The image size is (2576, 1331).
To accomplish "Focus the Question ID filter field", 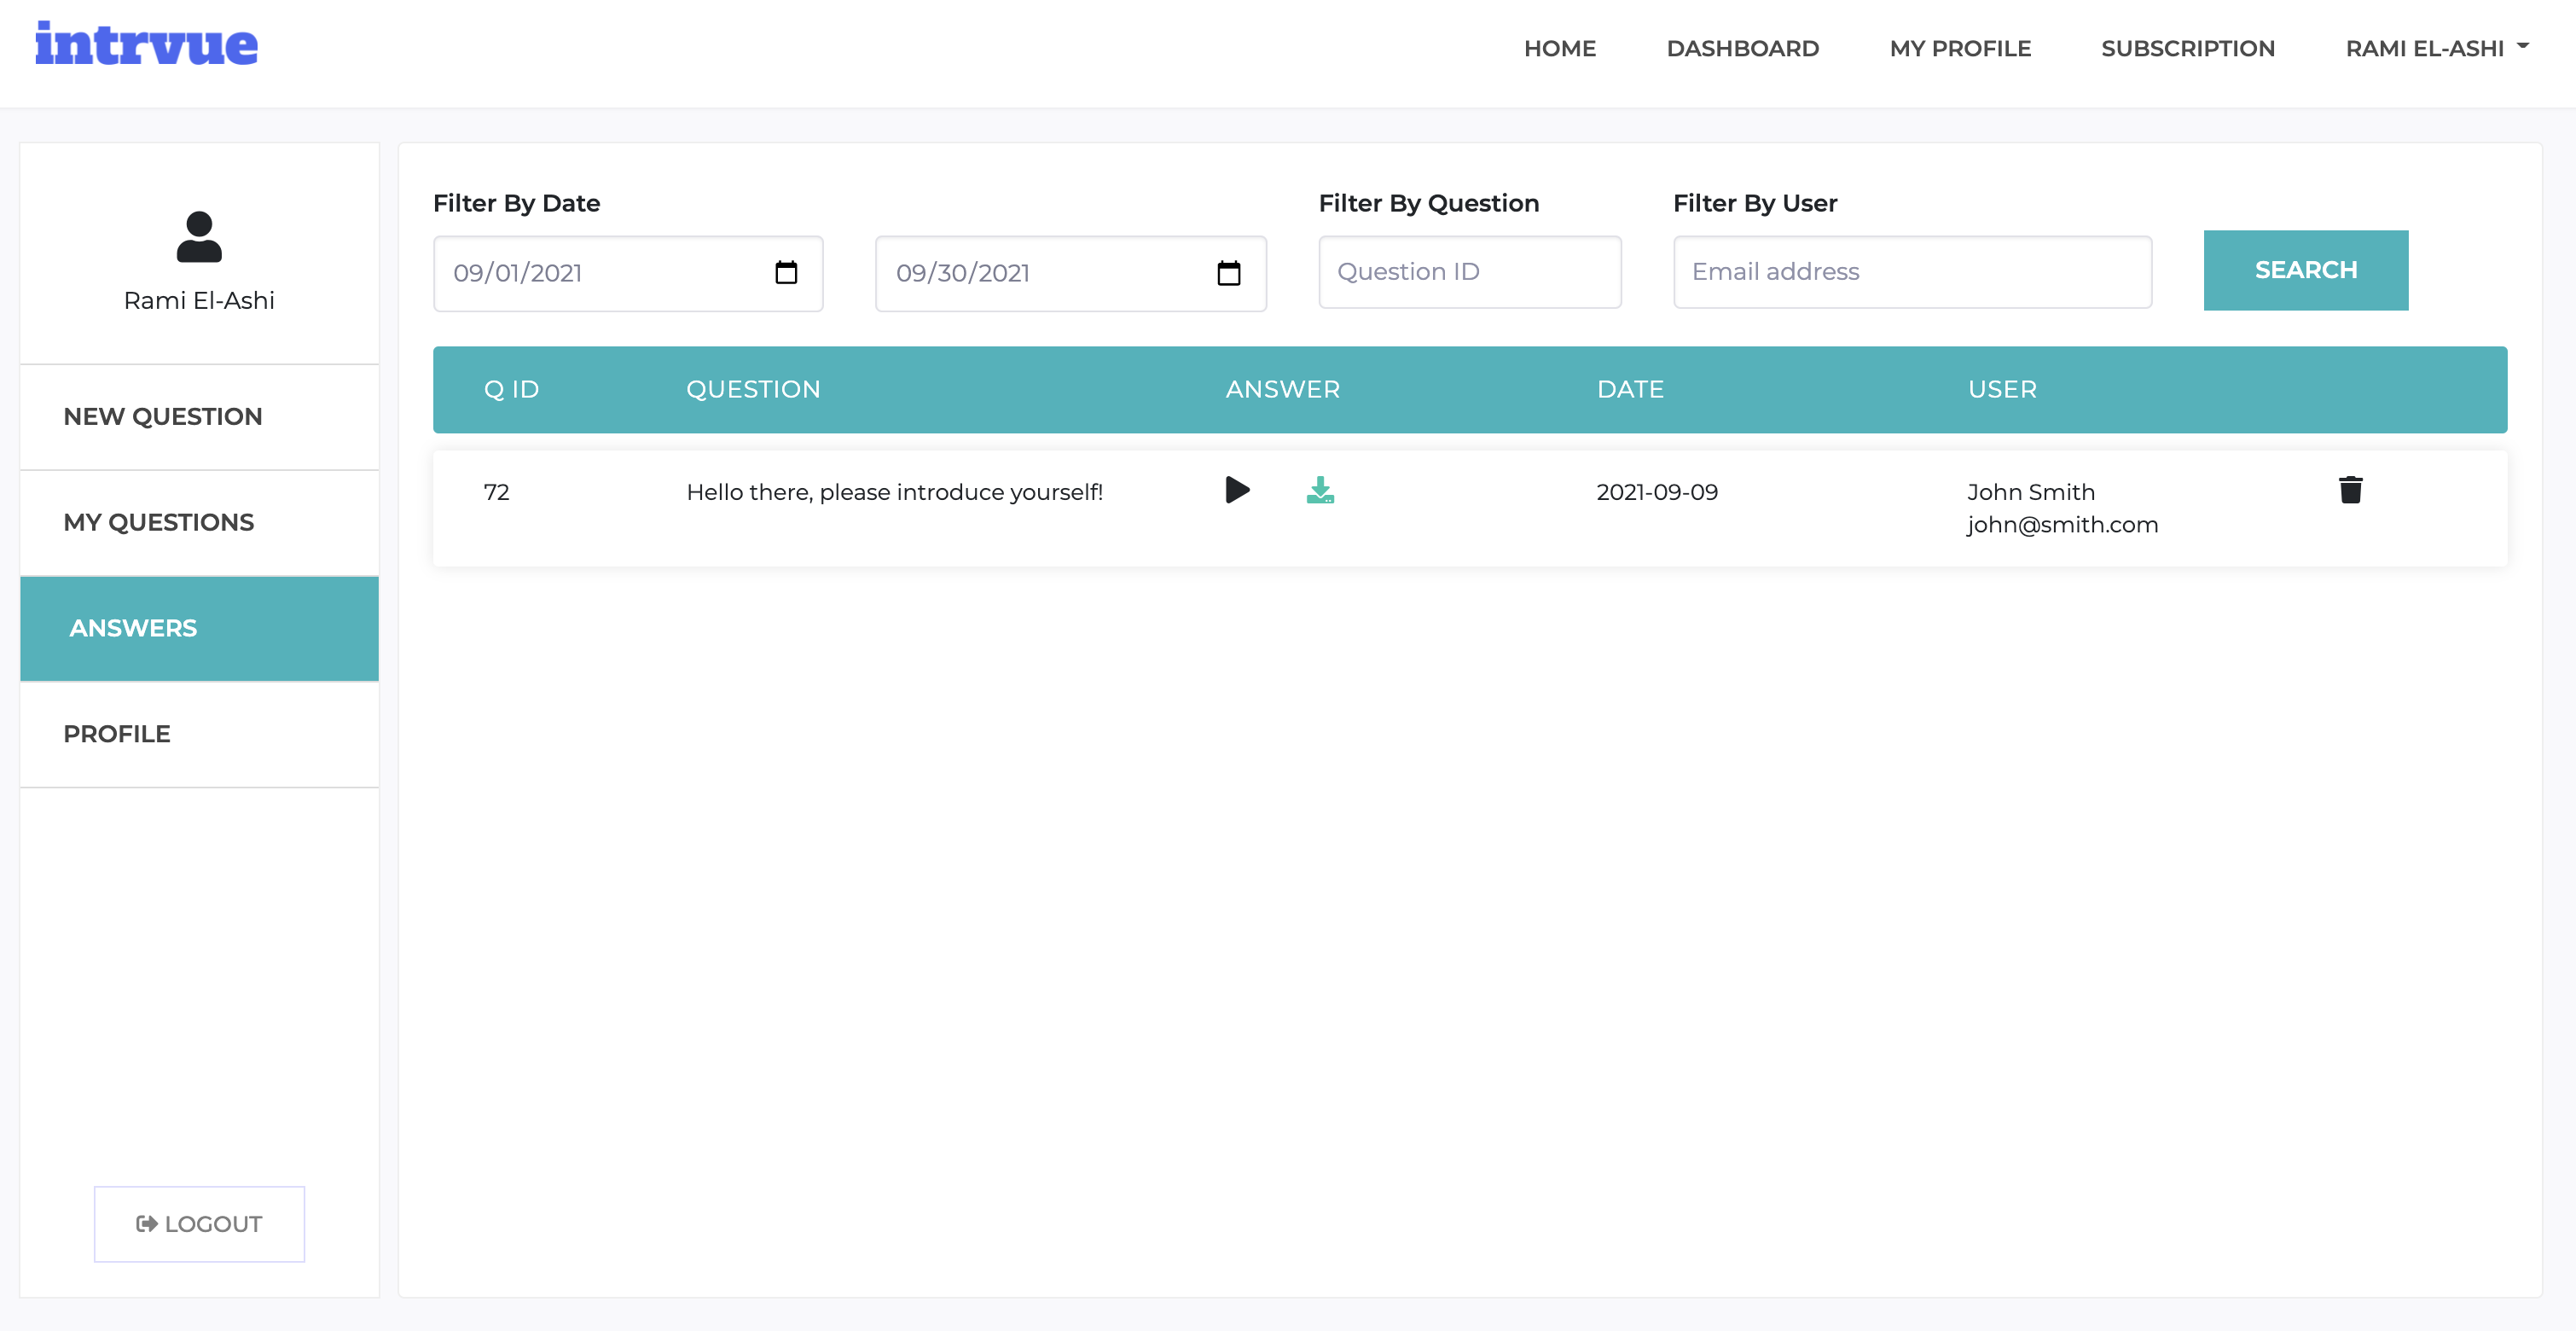I will [1469, 272].
